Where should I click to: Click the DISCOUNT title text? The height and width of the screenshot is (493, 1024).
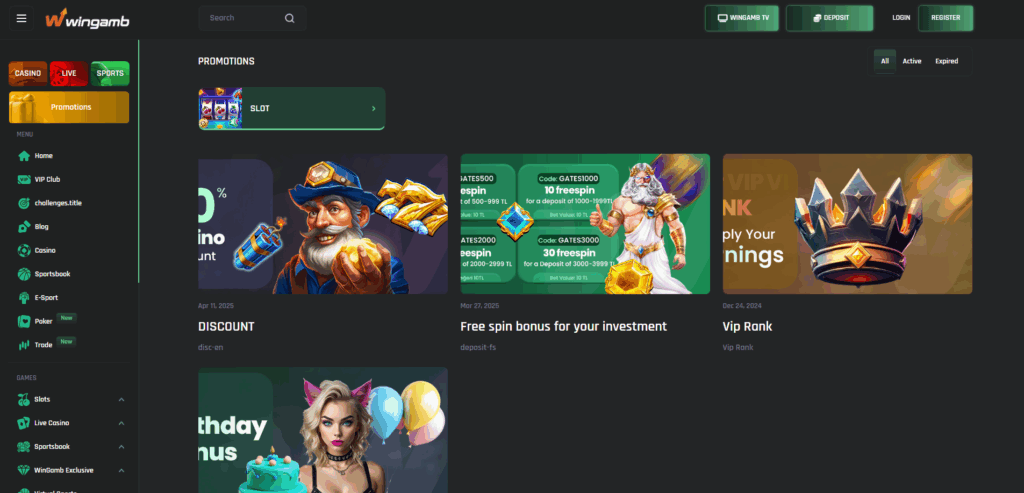tap(226, 326)
